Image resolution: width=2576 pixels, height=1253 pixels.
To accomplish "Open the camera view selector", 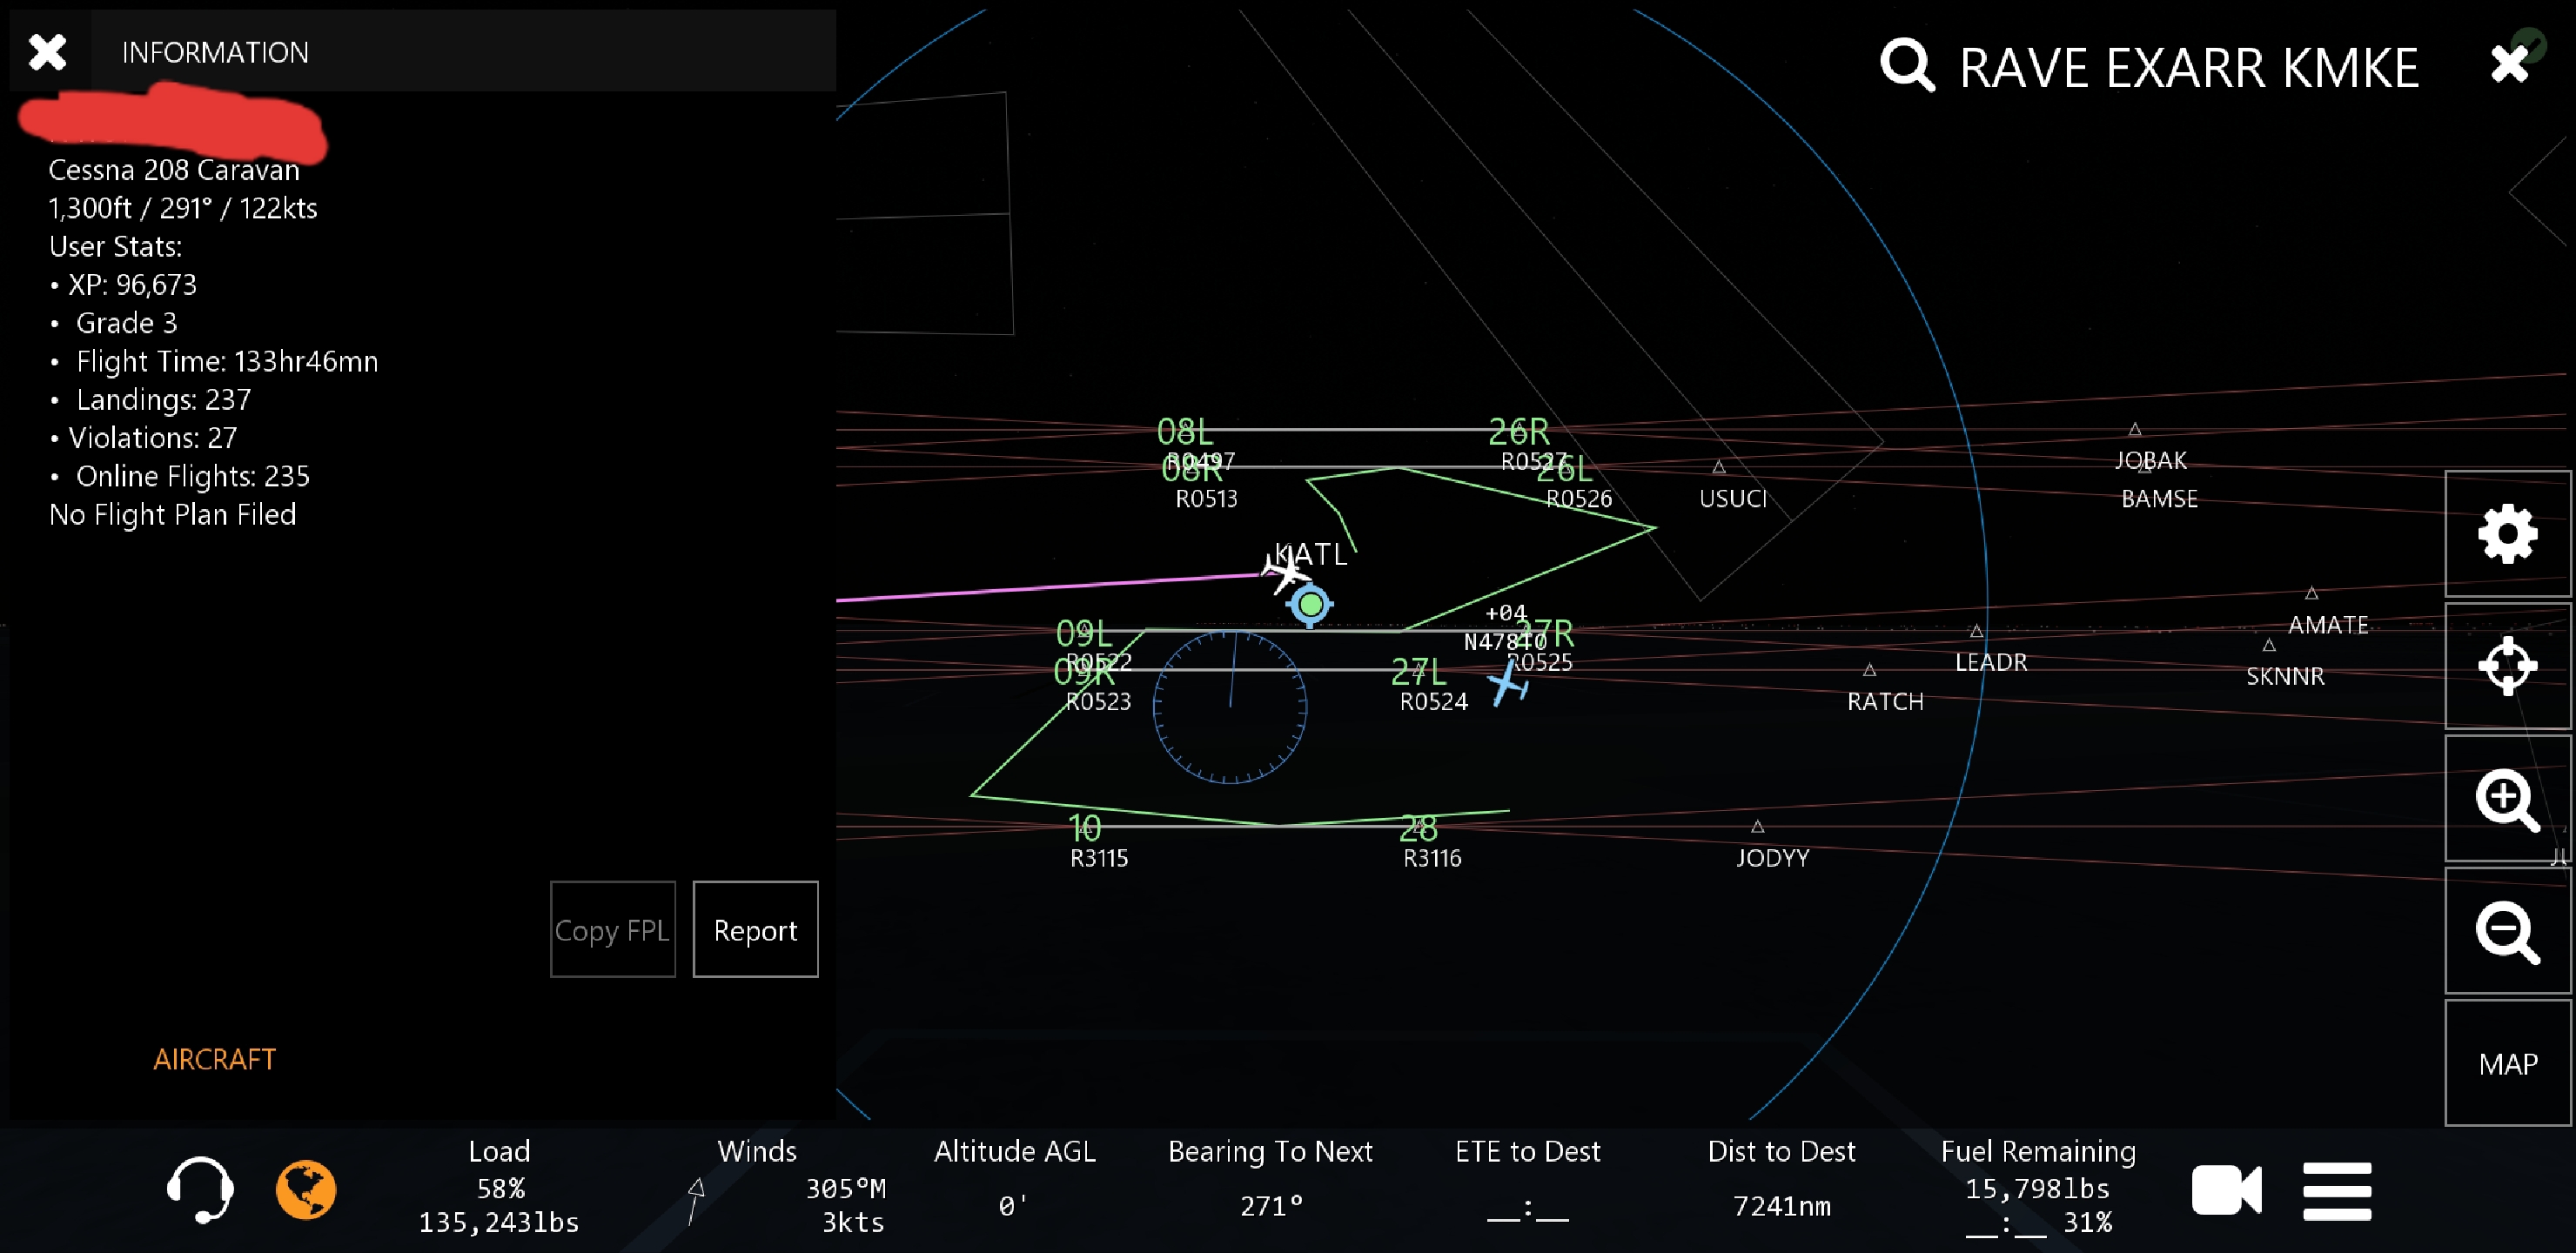I will tap(2225, 1190).
